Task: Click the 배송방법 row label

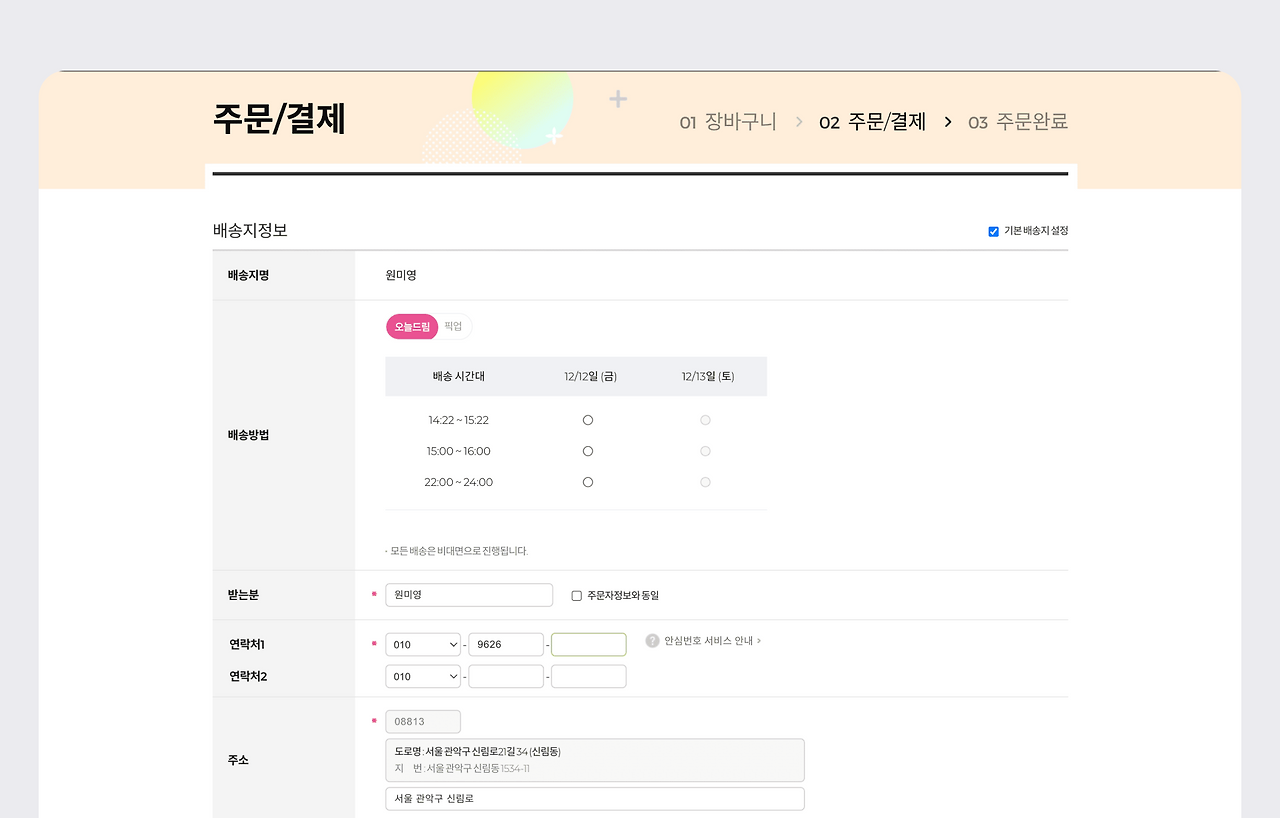Action: [x=248, y=435]
